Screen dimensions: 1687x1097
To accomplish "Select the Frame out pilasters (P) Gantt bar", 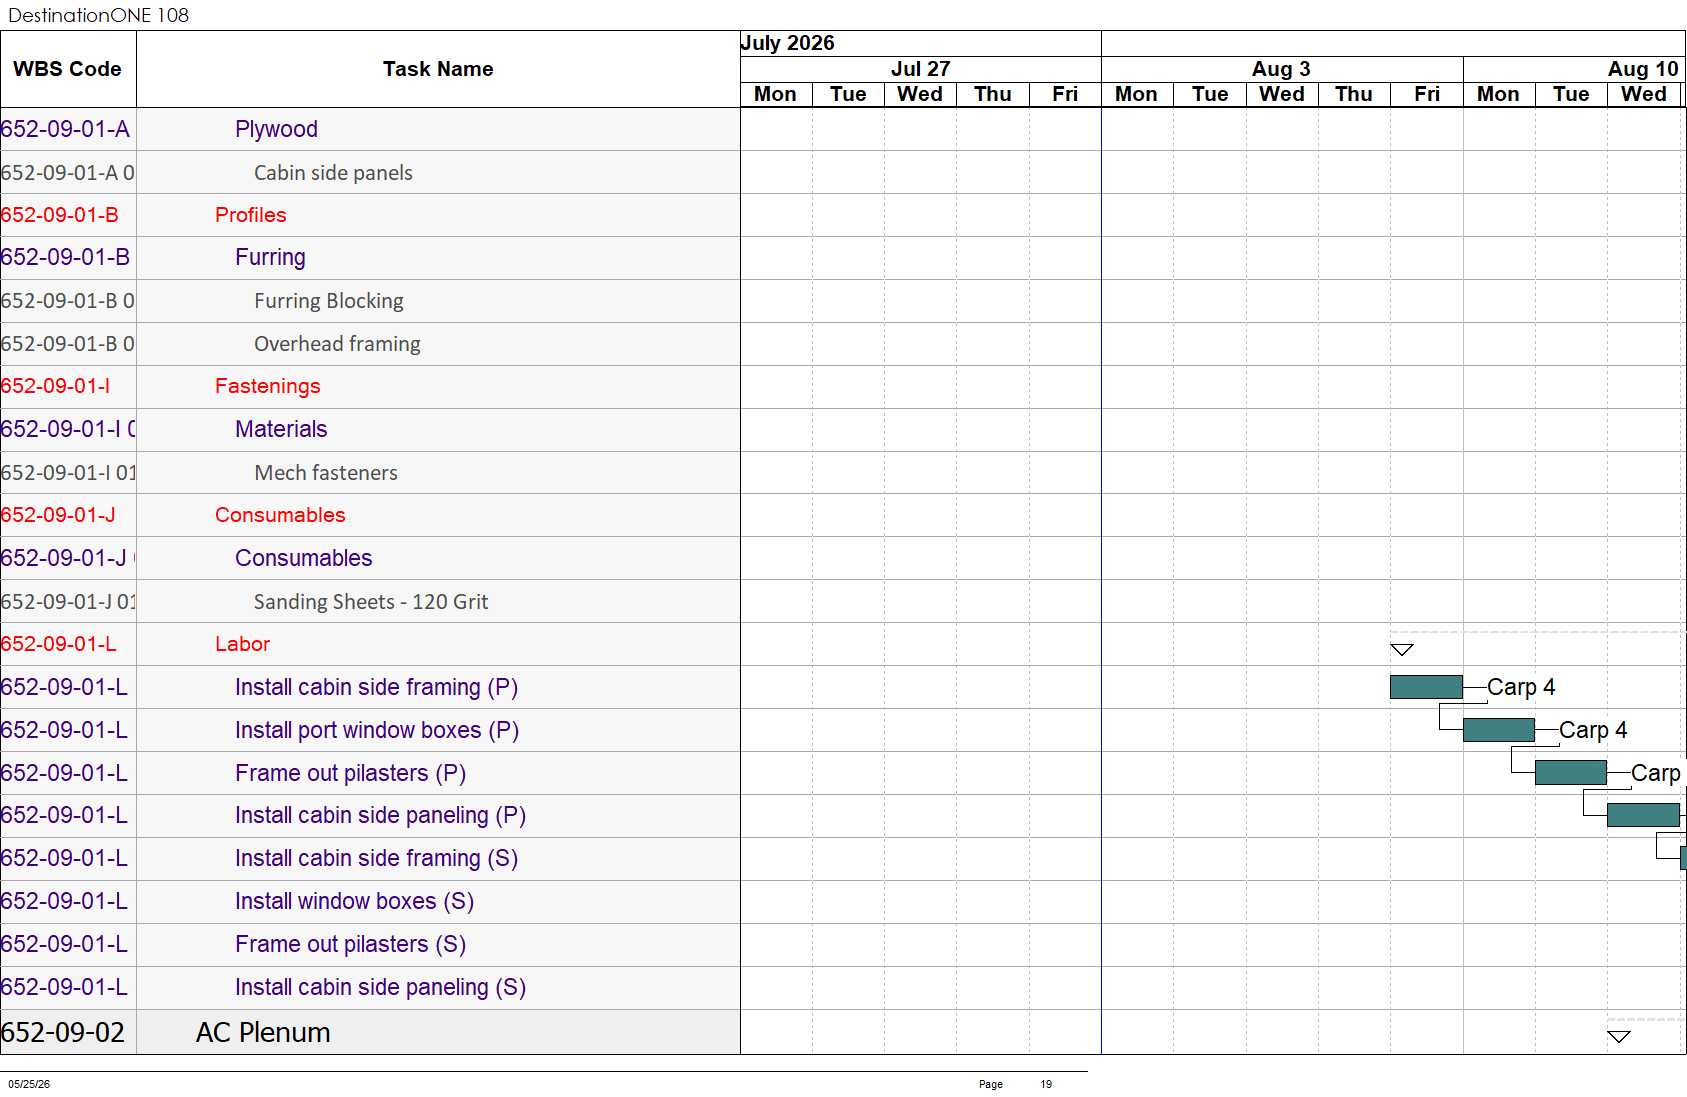I will (1571, 773).
